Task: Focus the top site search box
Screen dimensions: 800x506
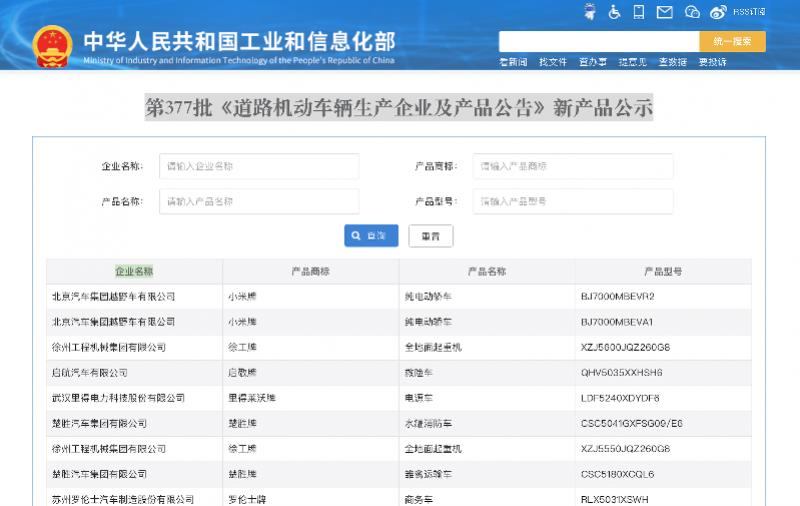Action: (599, 41)
